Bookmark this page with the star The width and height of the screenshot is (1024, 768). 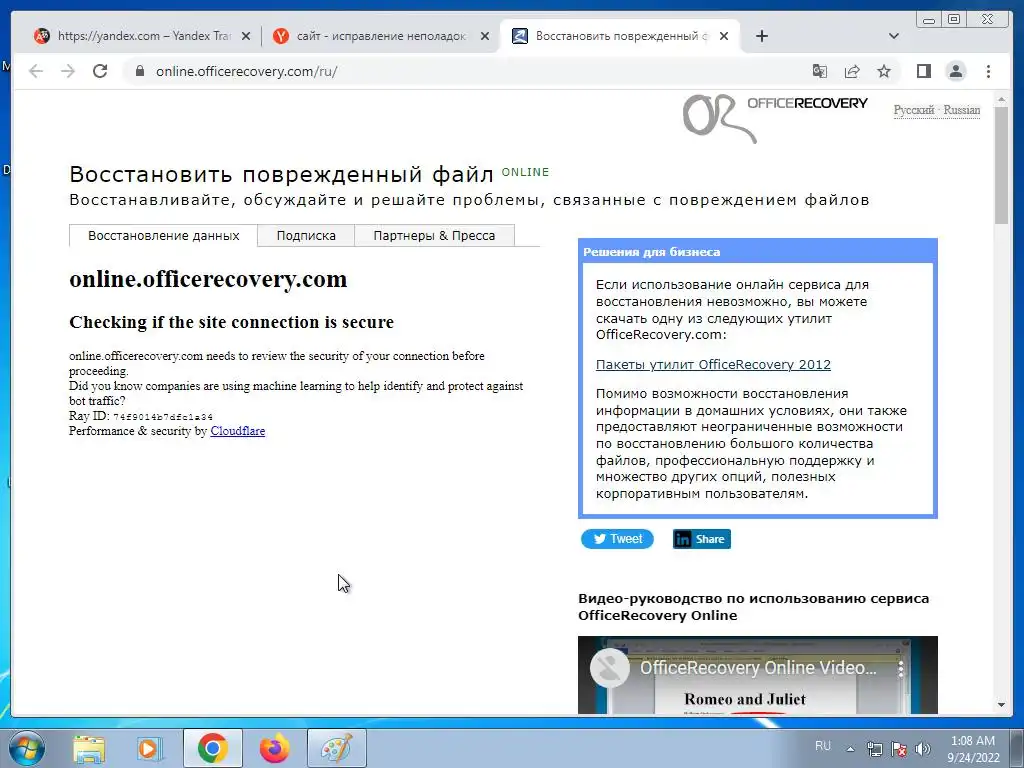[884, 71]
